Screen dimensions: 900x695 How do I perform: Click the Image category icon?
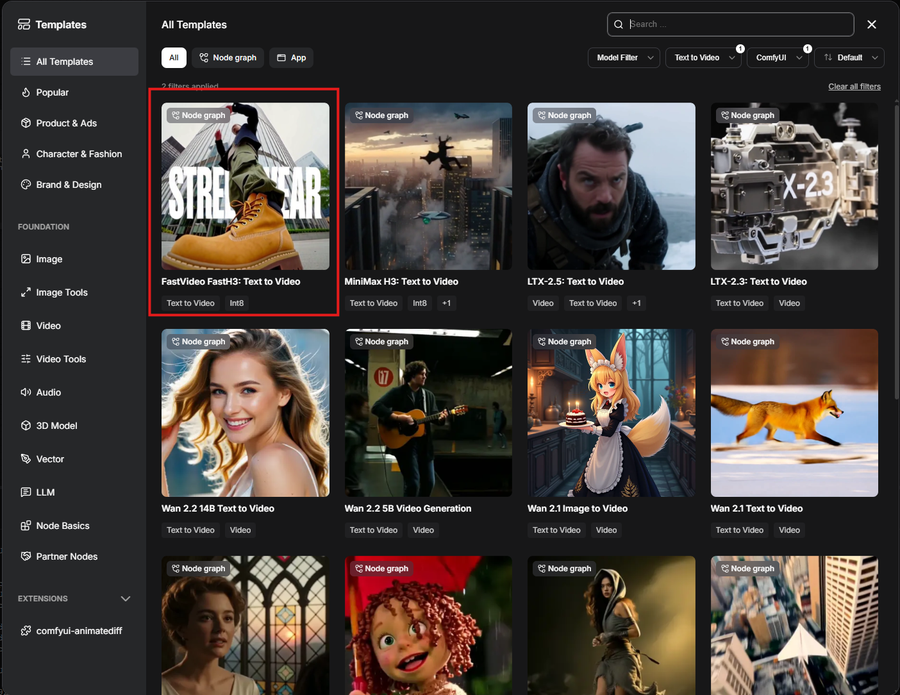click(x=26, y=259)
